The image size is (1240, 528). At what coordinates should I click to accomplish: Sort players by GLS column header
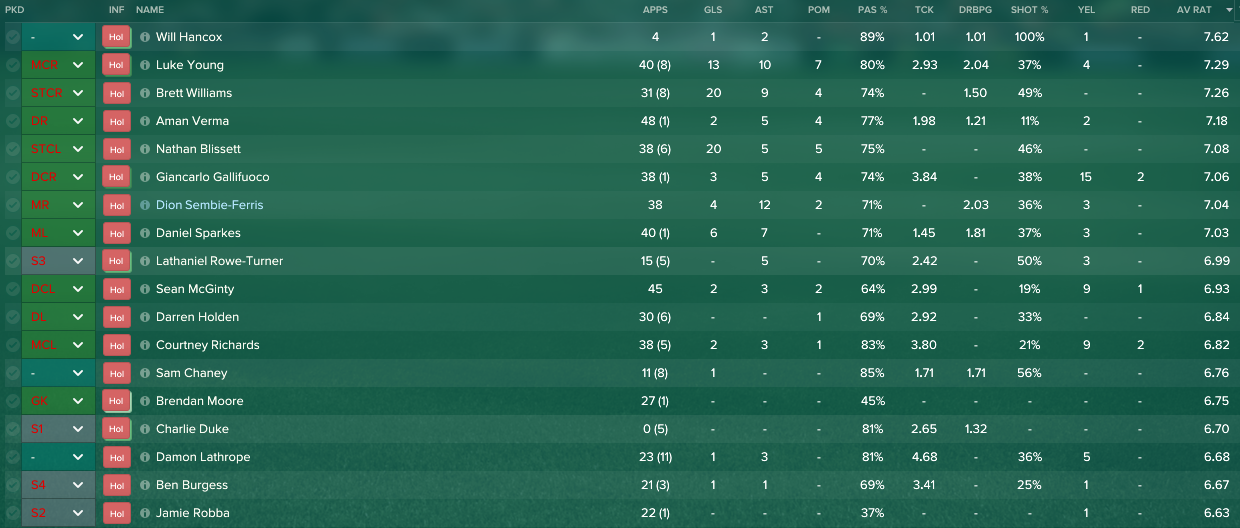[x=713, y=10]
